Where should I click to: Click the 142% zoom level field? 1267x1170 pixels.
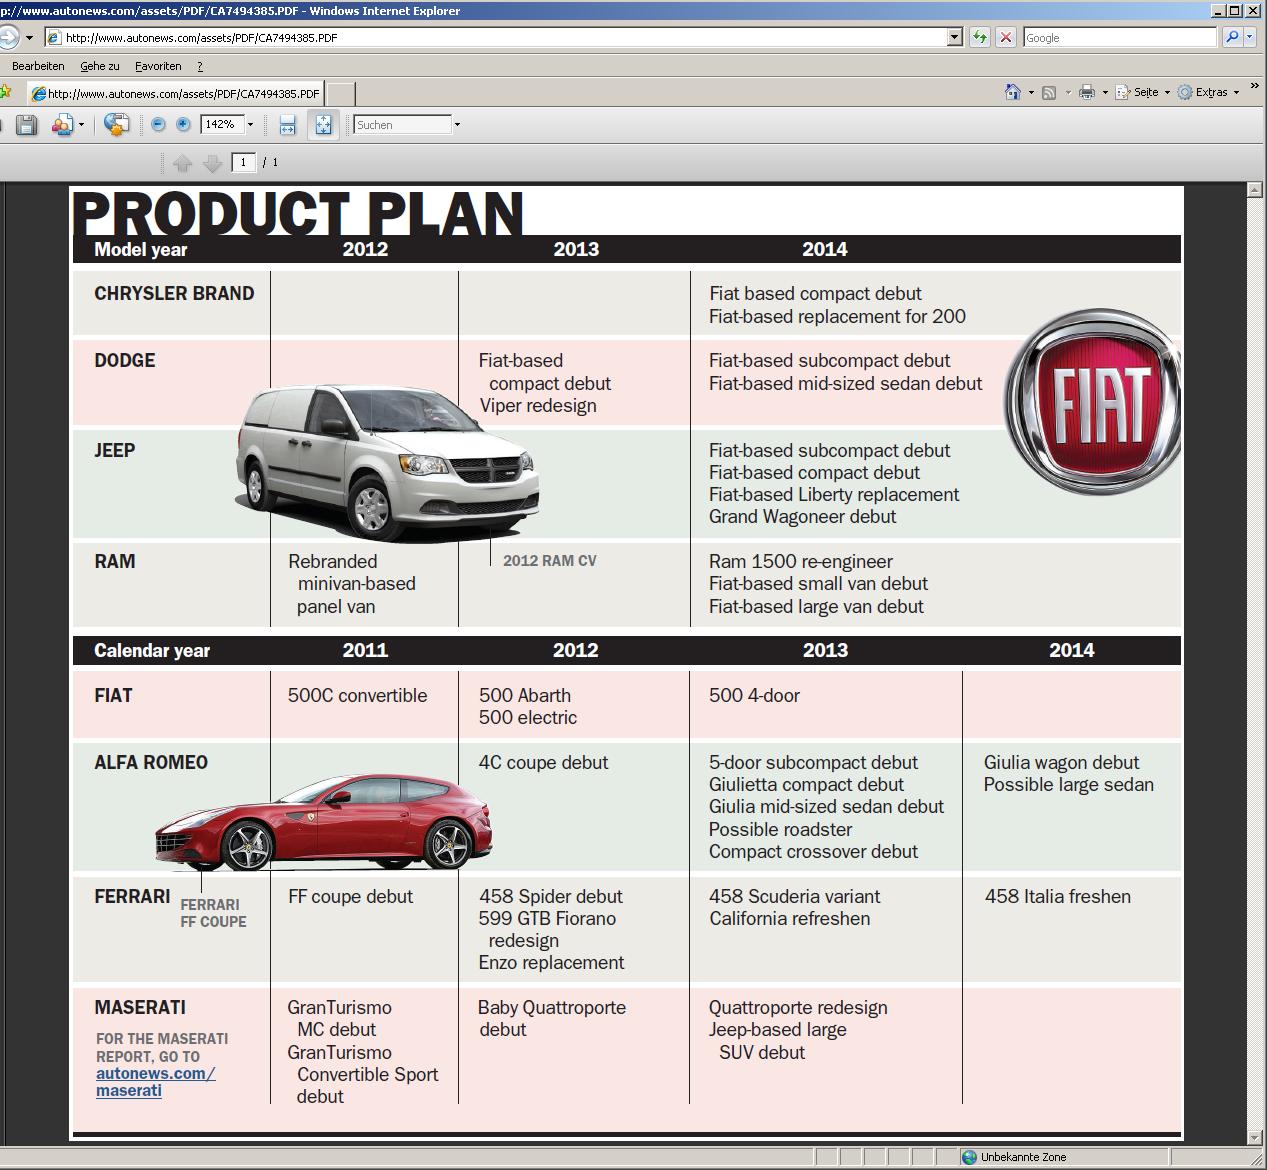click(221, 125)
